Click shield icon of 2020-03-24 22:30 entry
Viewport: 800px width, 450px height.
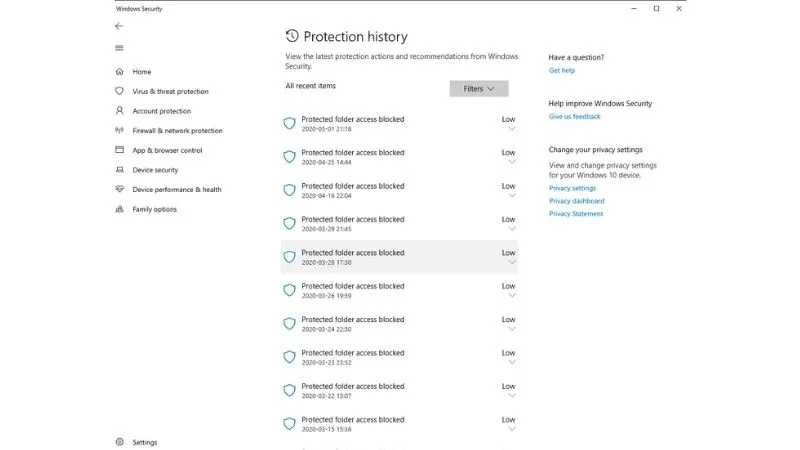click(x=289, y=323)
